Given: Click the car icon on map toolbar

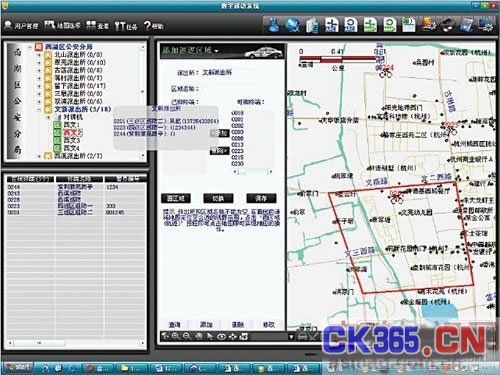Looking at the screenshot, I should tap(302, 337).
